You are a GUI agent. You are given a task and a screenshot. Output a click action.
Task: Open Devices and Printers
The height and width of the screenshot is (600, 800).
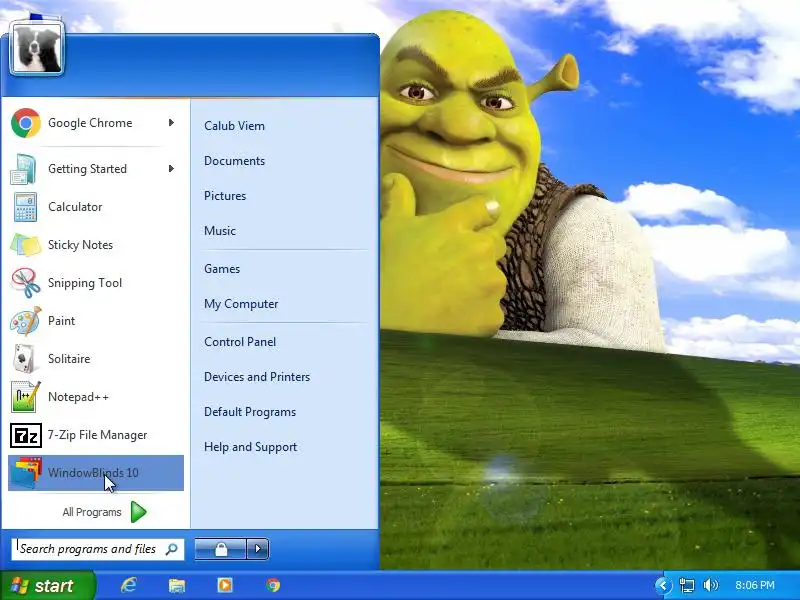click(257, 377)
